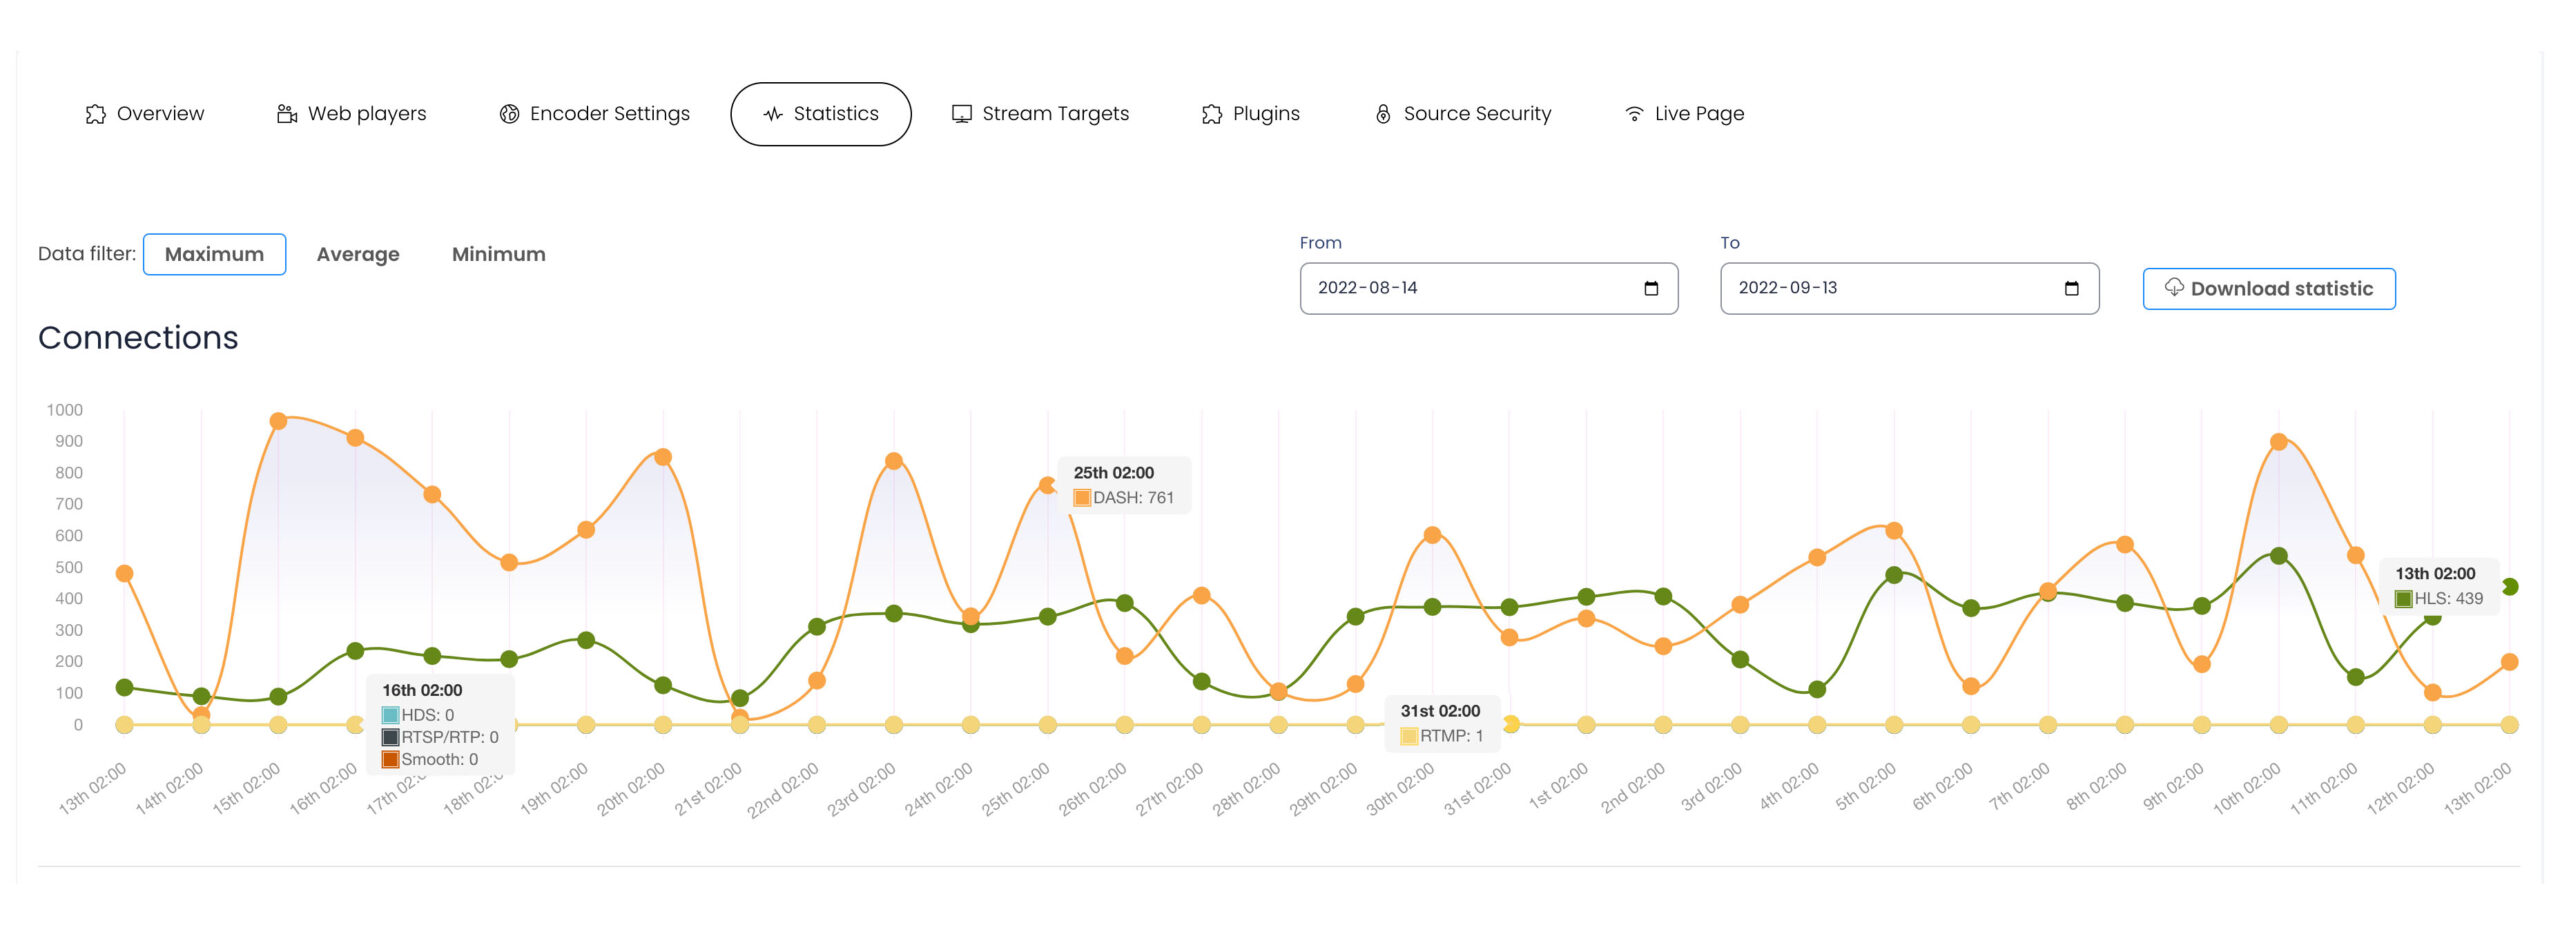Click the Encoder Settings icon
The width and height of the screenshot is (2560, 932).
[509, 114]
